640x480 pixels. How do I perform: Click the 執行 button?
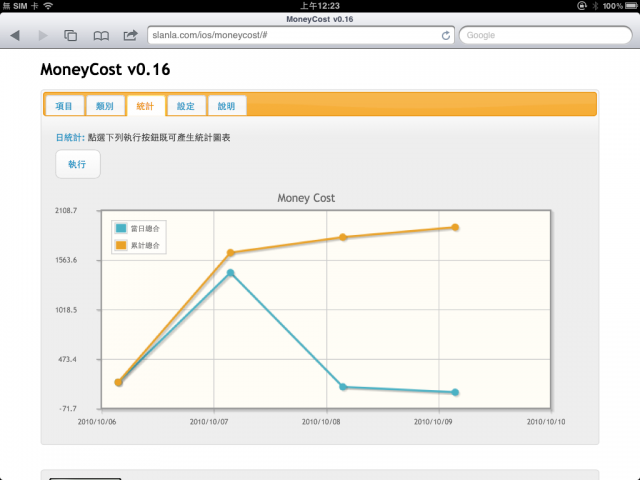[x=78, y=164]
